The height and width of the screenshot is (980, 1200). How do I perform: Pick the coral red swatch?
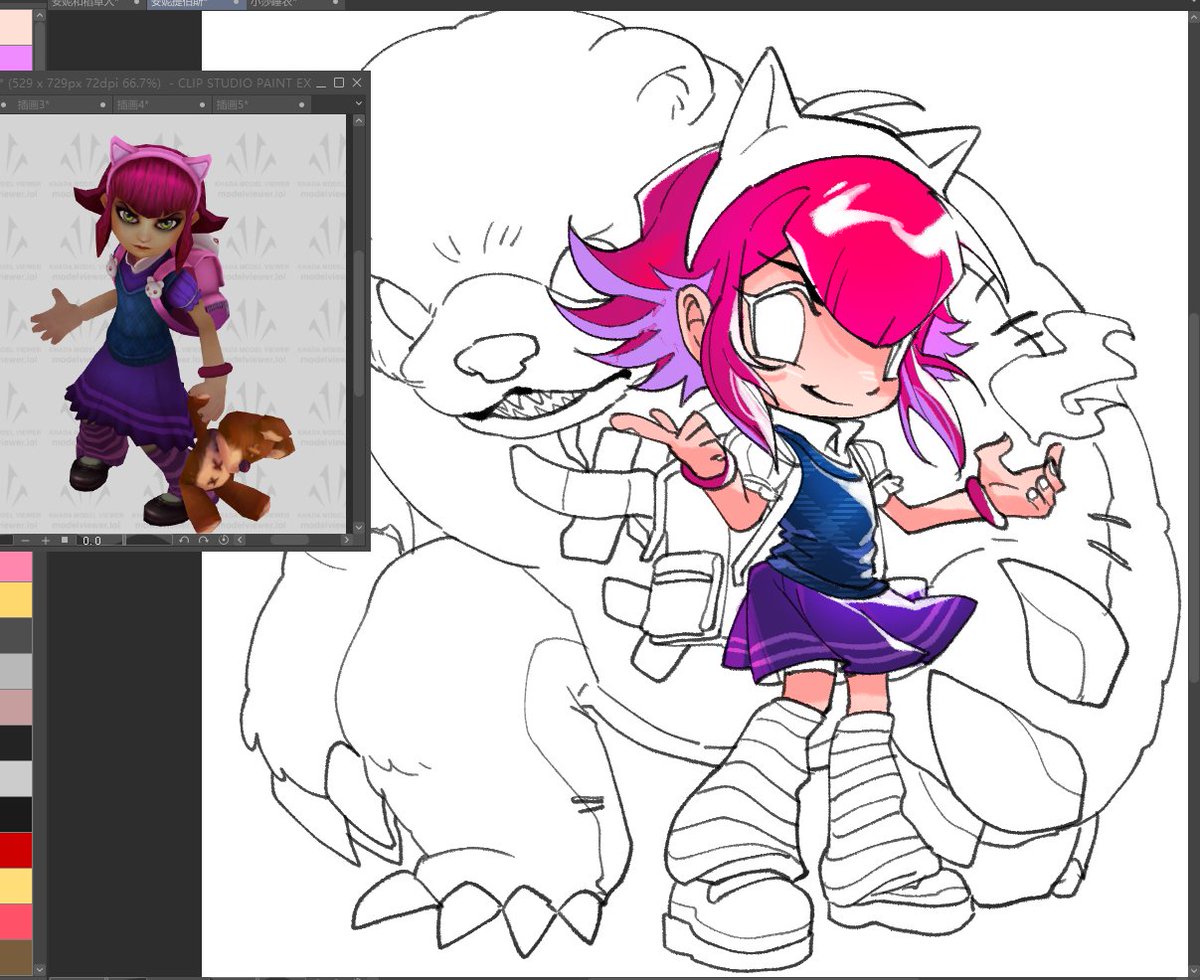tap(16, 921)
